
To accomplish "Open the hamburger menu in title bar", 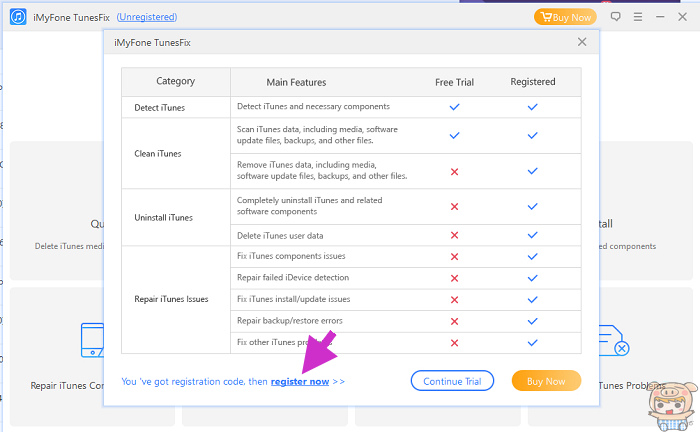I will (x=637, y=17).
